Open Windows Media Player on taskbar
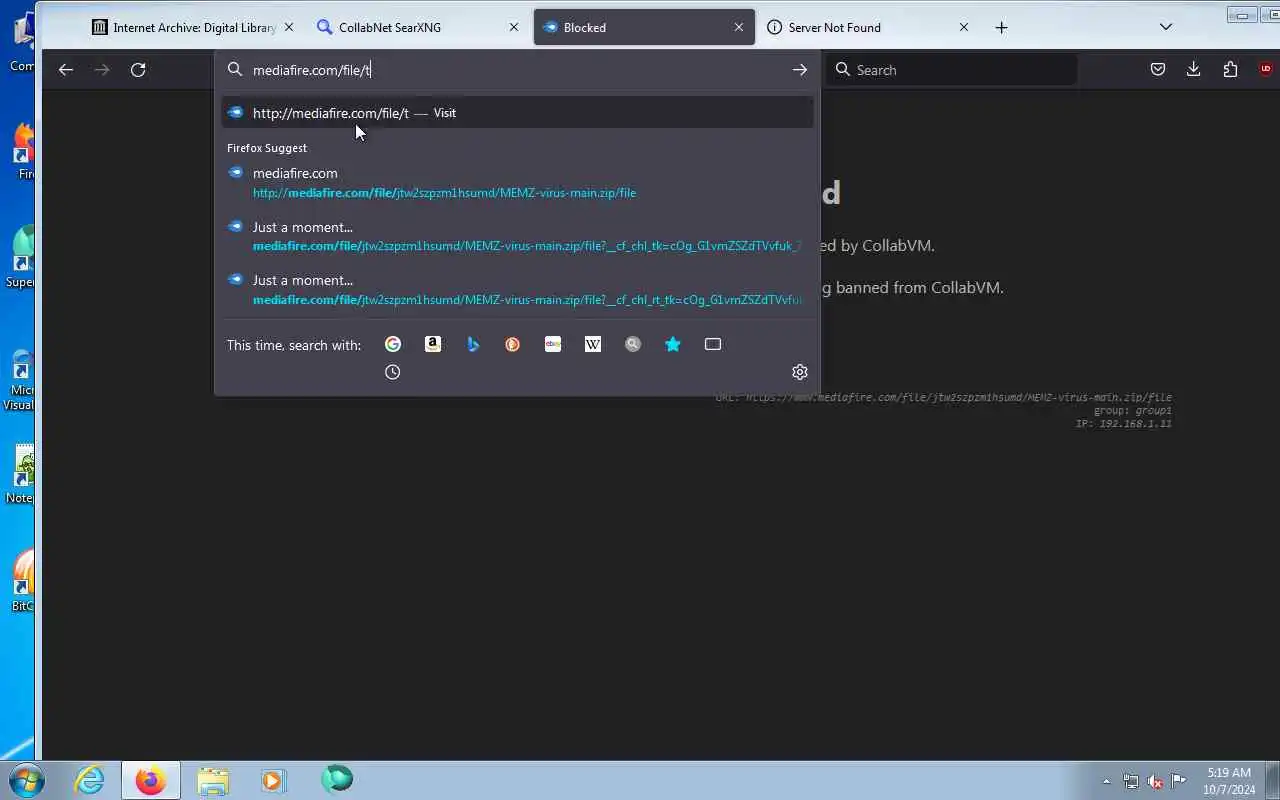 click(273, 779)
